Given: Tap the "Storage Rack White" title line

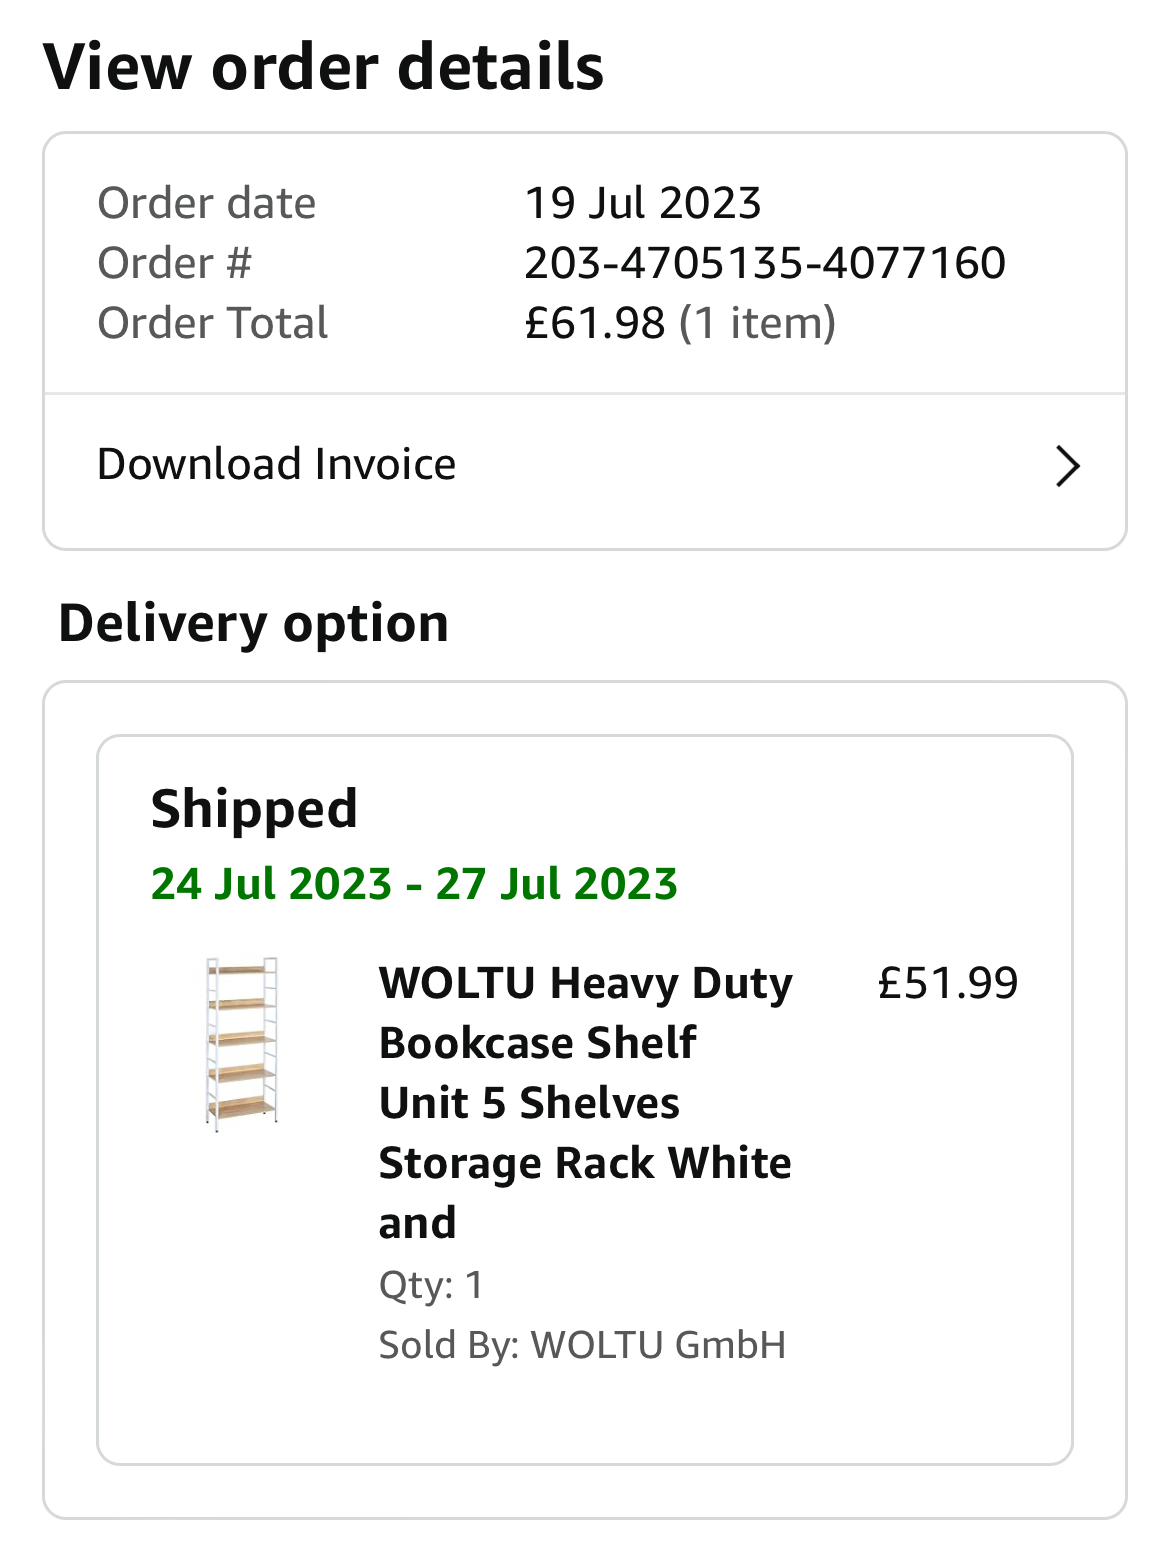Looking at the screenshot, I should coord(585,1163).
